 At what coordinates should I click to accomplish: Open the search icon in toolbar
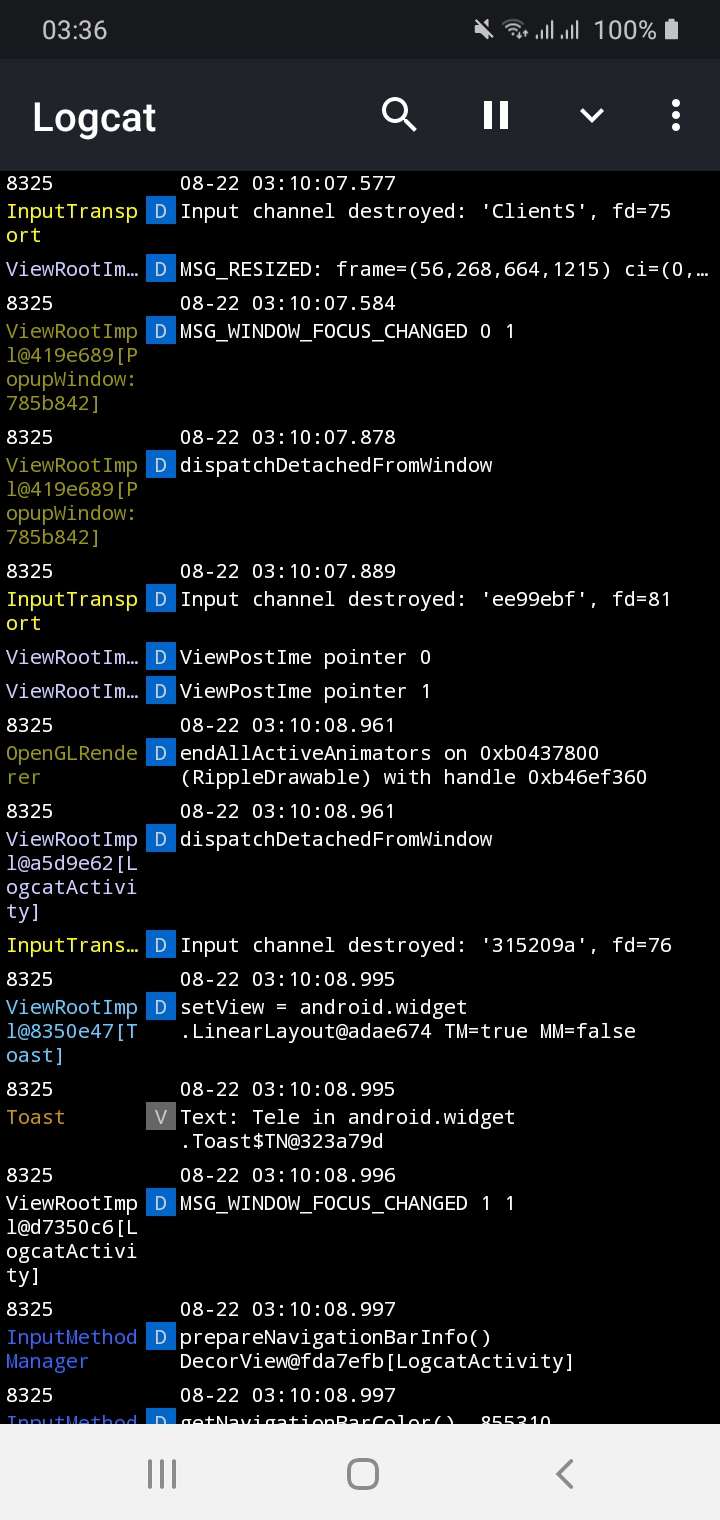(399, 115)
